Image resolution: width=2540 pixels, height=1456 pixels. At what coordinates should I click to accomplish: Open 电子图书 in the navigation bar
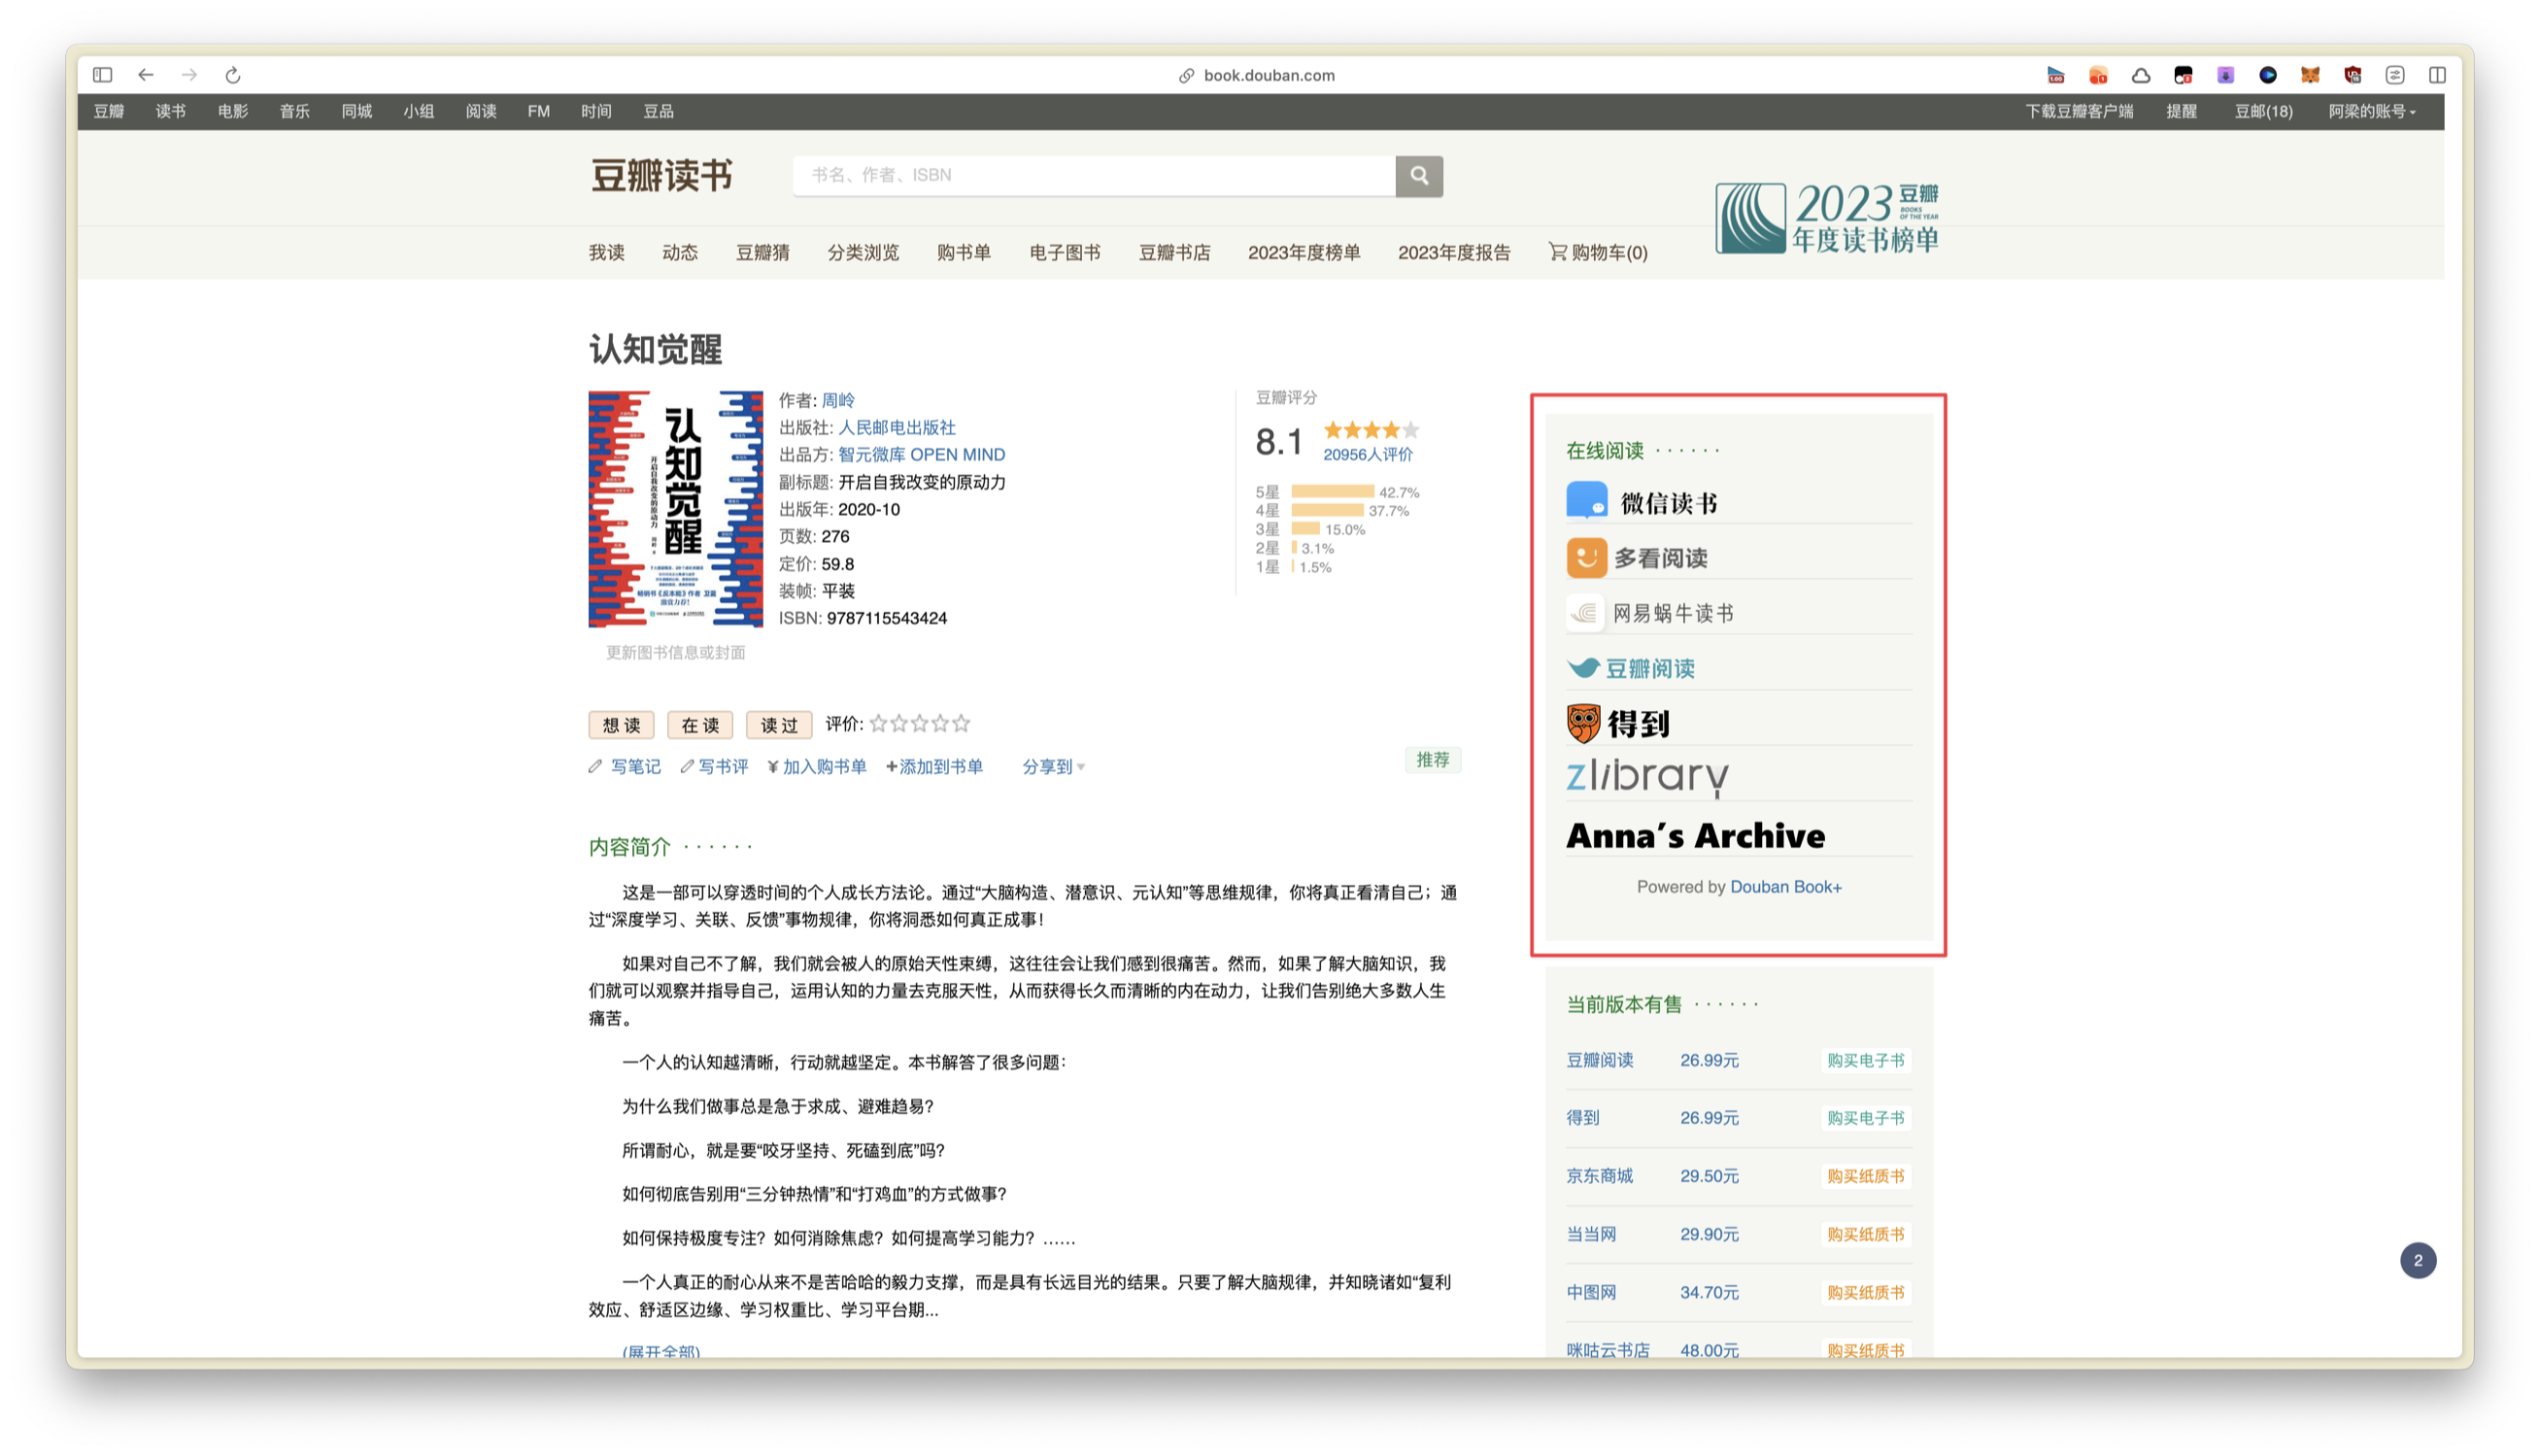[1064, 253]
